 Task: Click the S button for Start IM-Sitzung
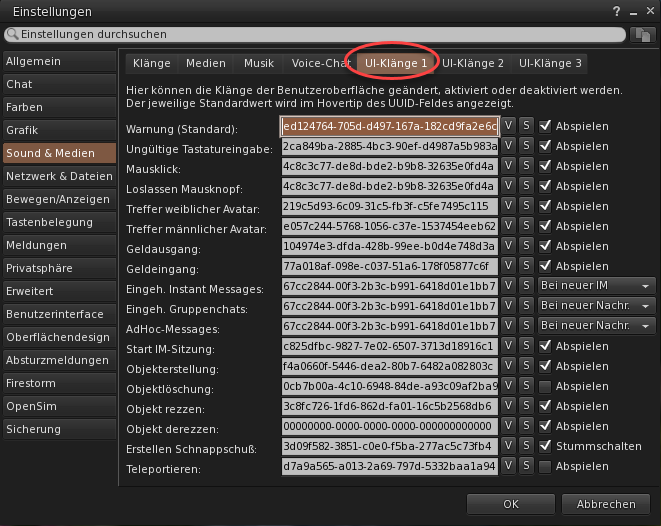(526, 347)
